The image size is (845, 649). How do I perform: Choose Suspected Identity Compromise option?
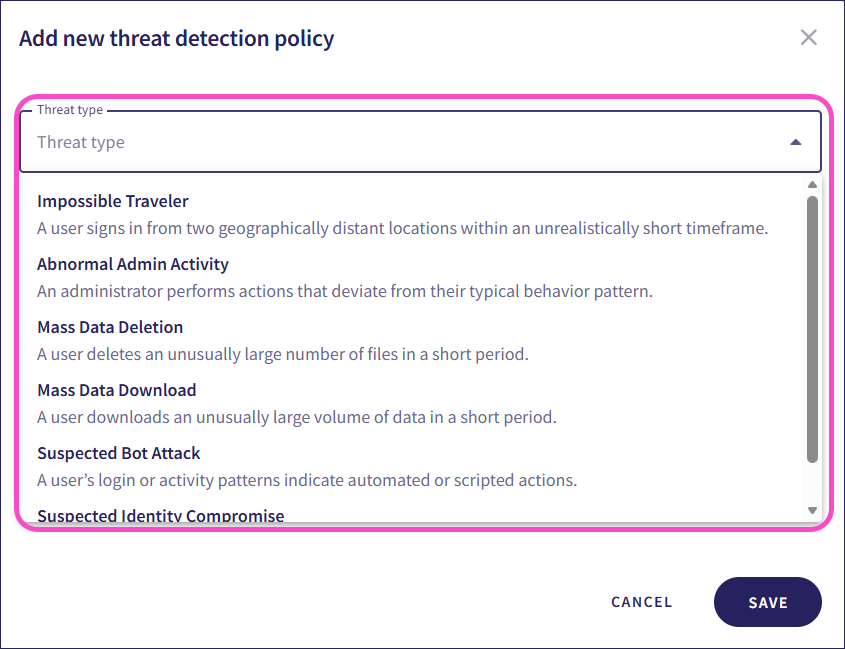(x=160, y=516)
